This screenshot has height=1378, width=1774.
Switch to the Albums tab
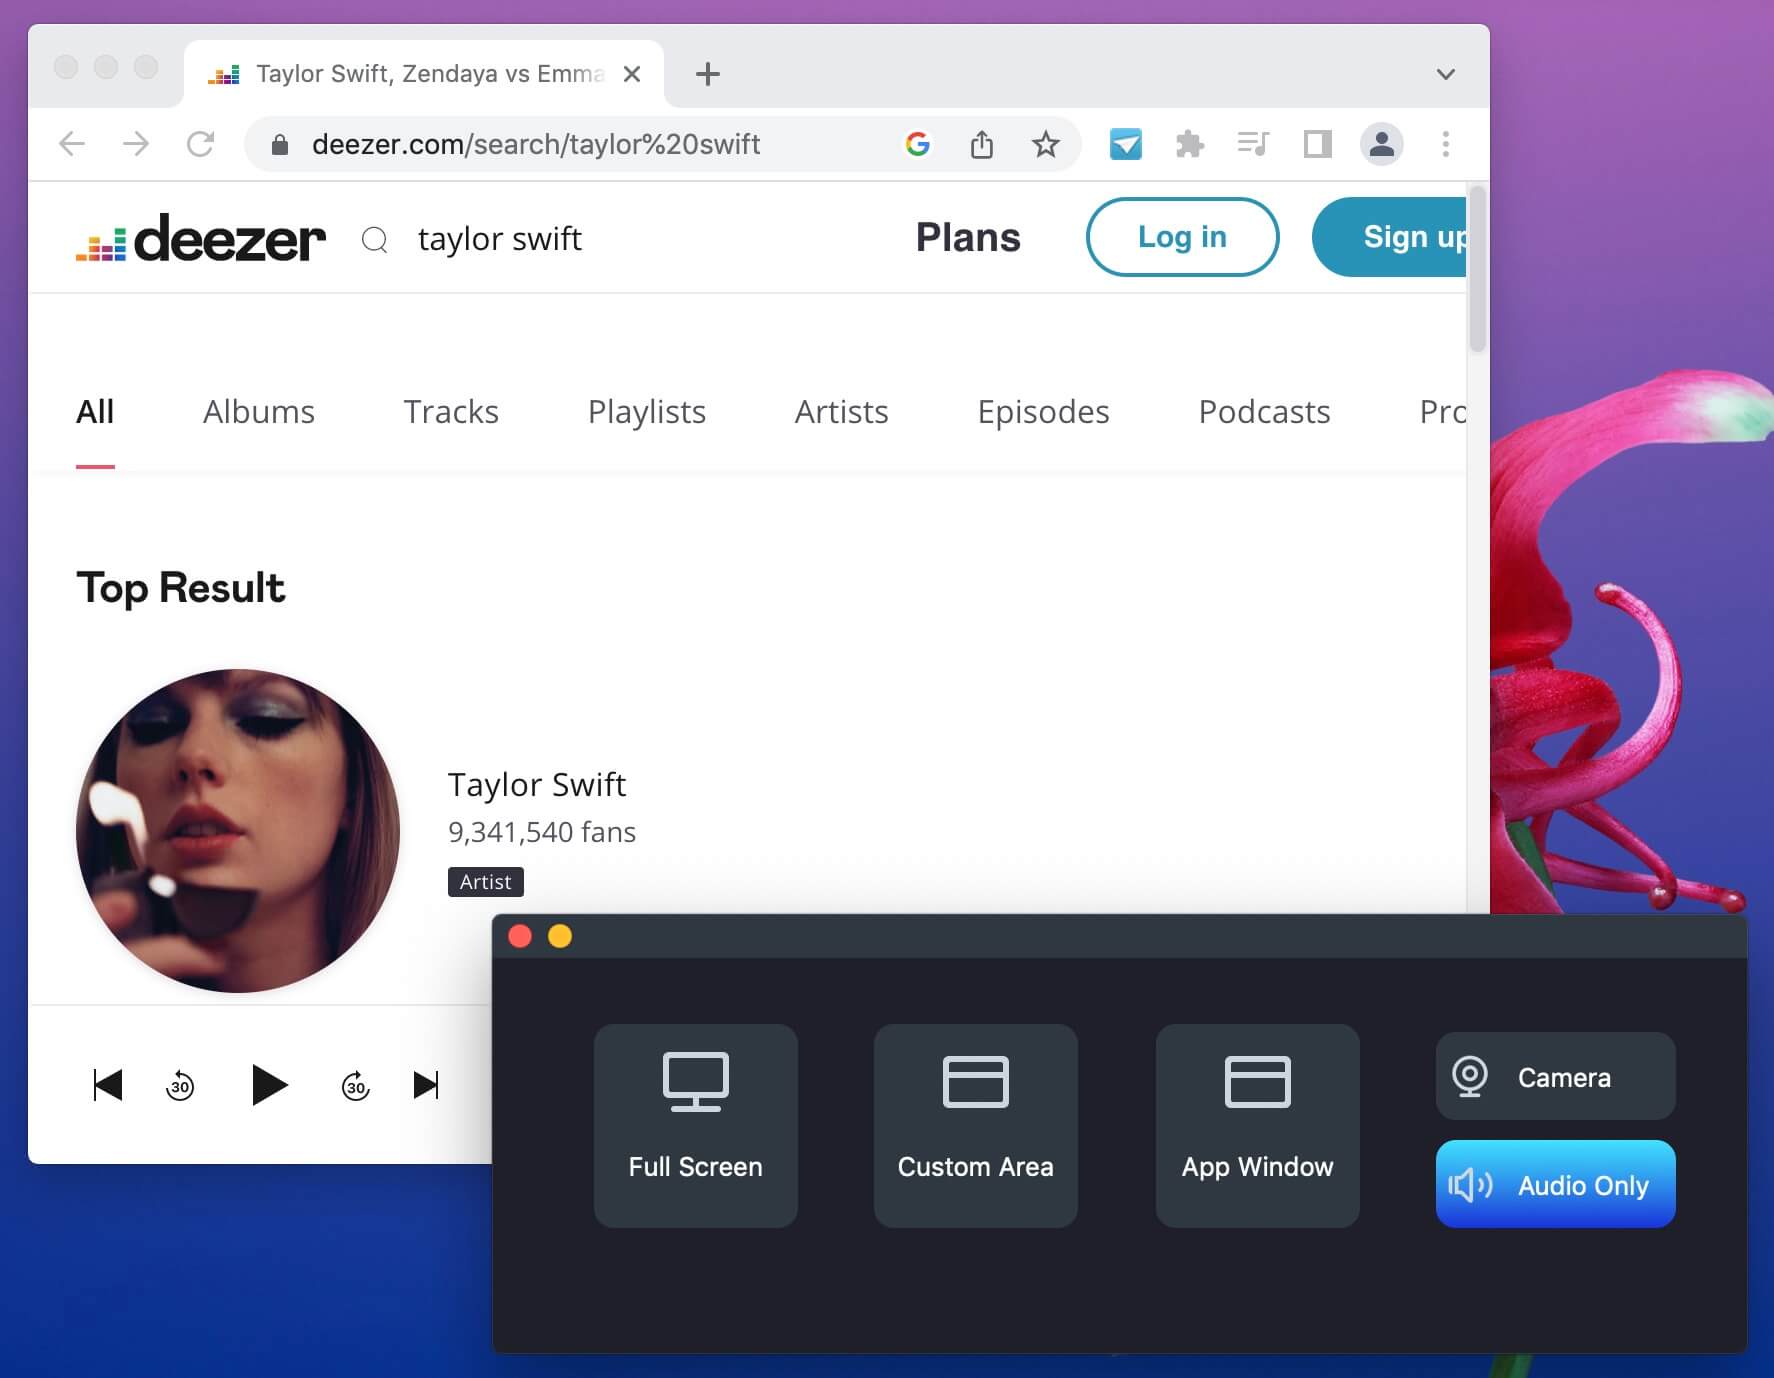tap(259, 412)
